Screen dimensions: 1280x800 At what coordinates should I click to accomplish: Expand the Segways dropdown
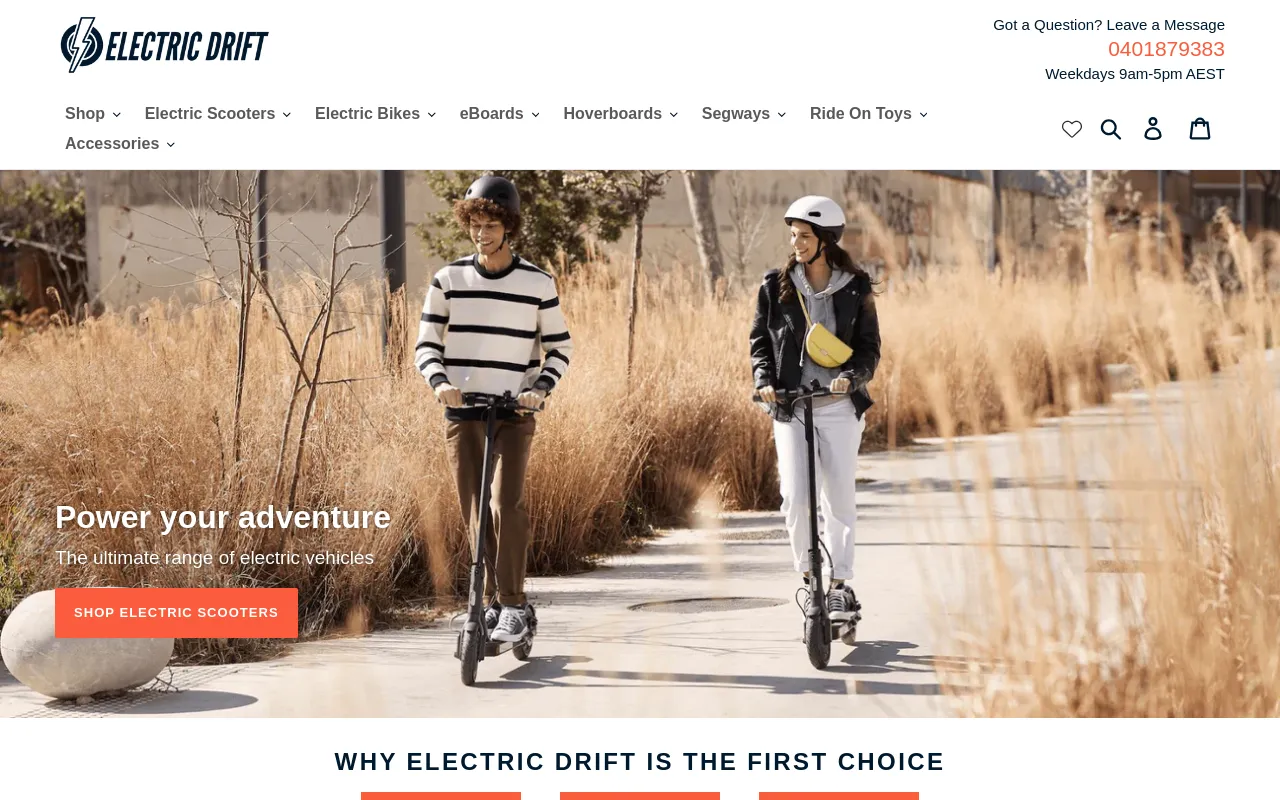coord(743,114)
